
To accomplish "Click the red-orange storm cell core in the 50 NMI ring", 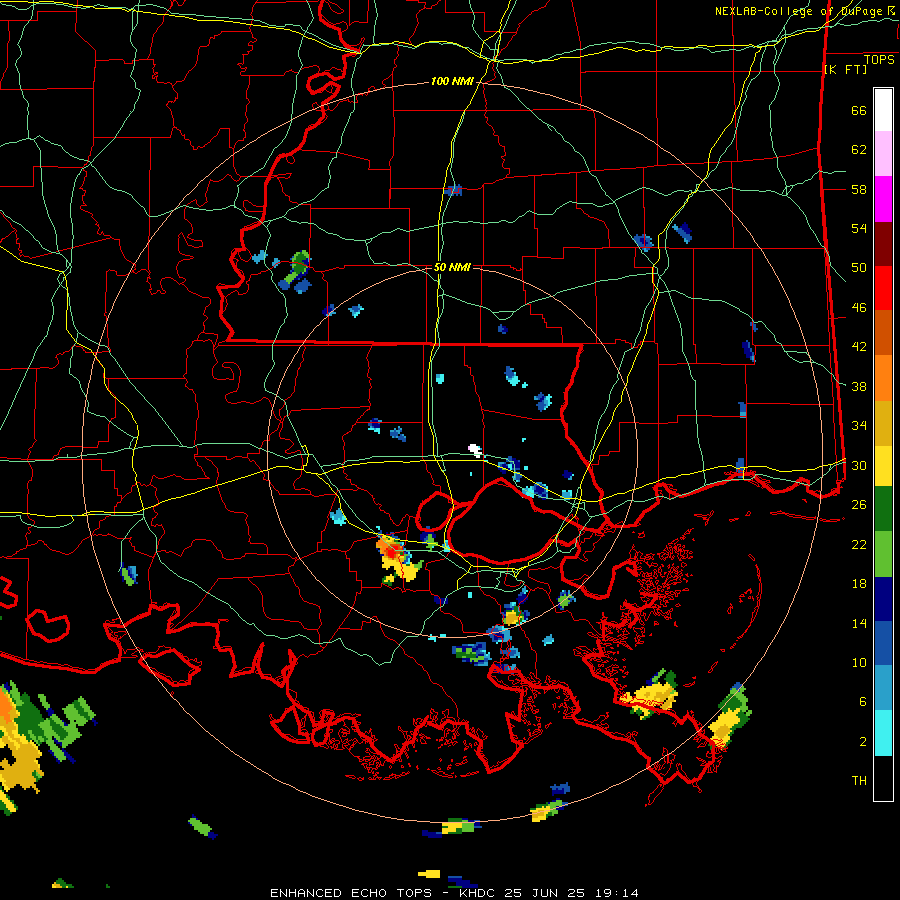I will [x=391, y=551].
